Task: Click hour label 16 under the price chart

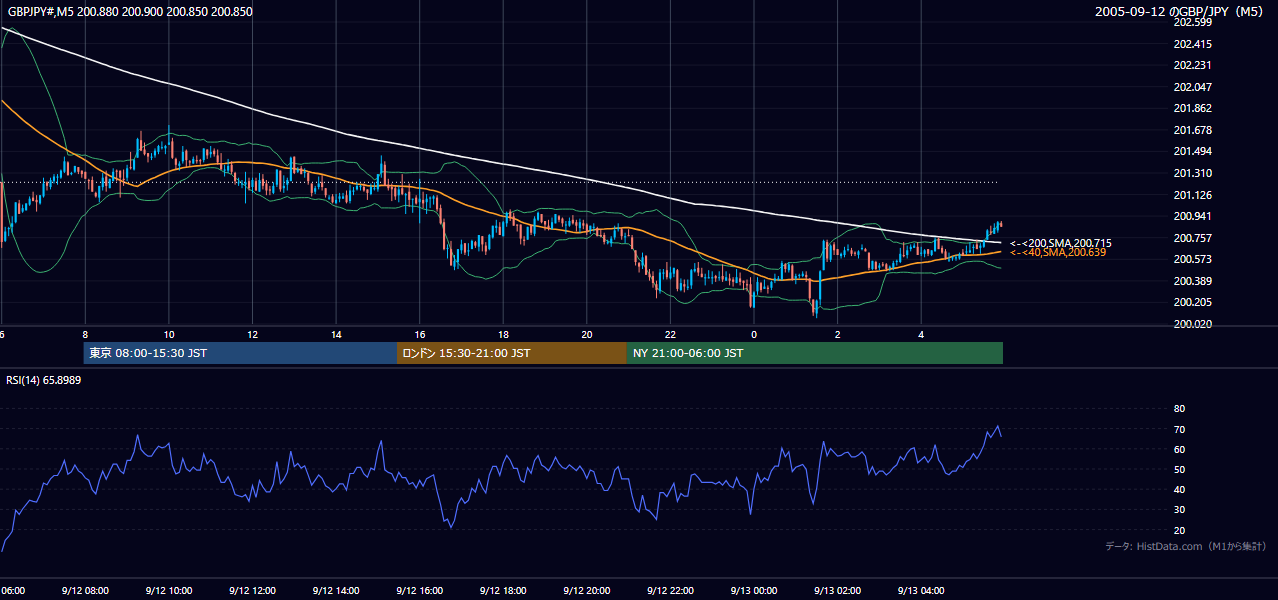Action: point(419,334)
